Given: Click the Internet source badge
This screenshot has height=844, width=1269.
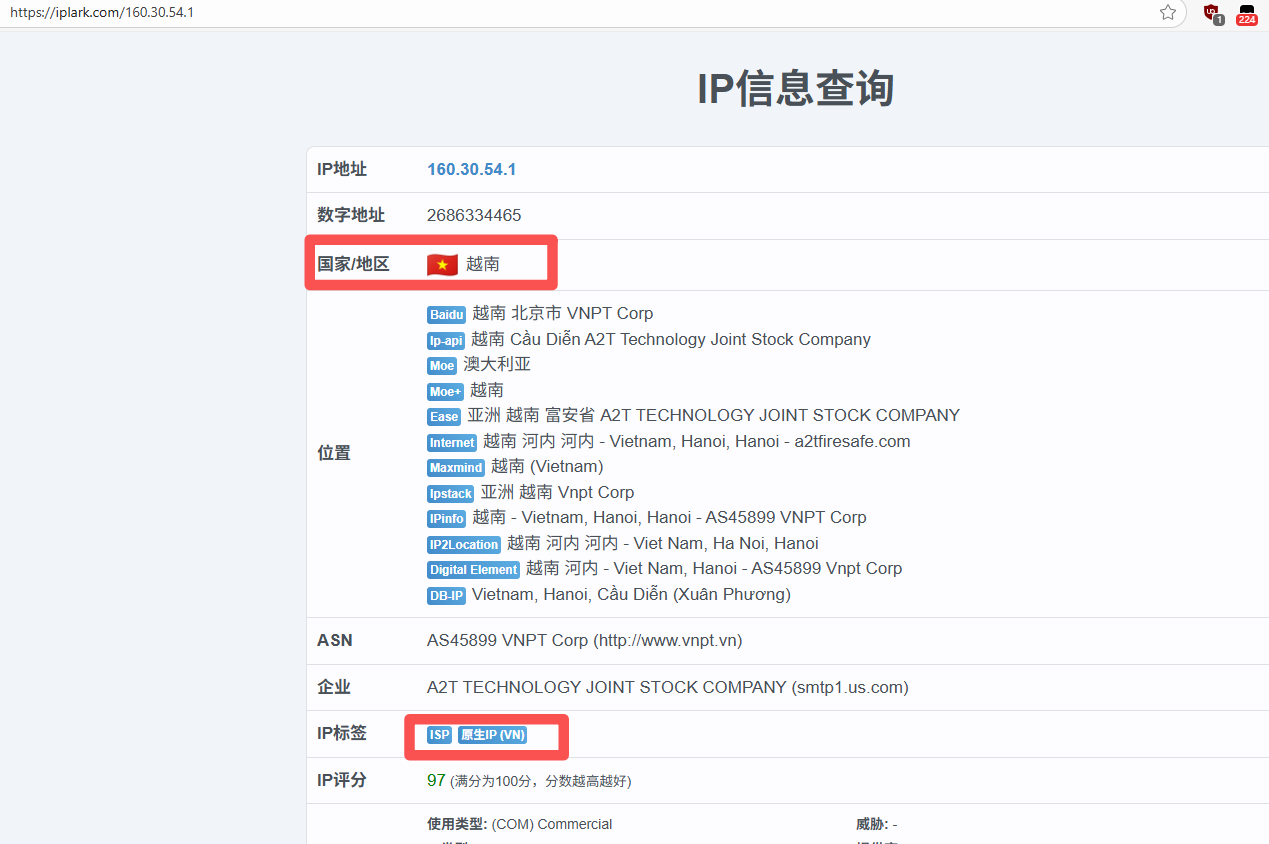Looking at the screenshot, I should pyautogui.click(x=452, y=443).
